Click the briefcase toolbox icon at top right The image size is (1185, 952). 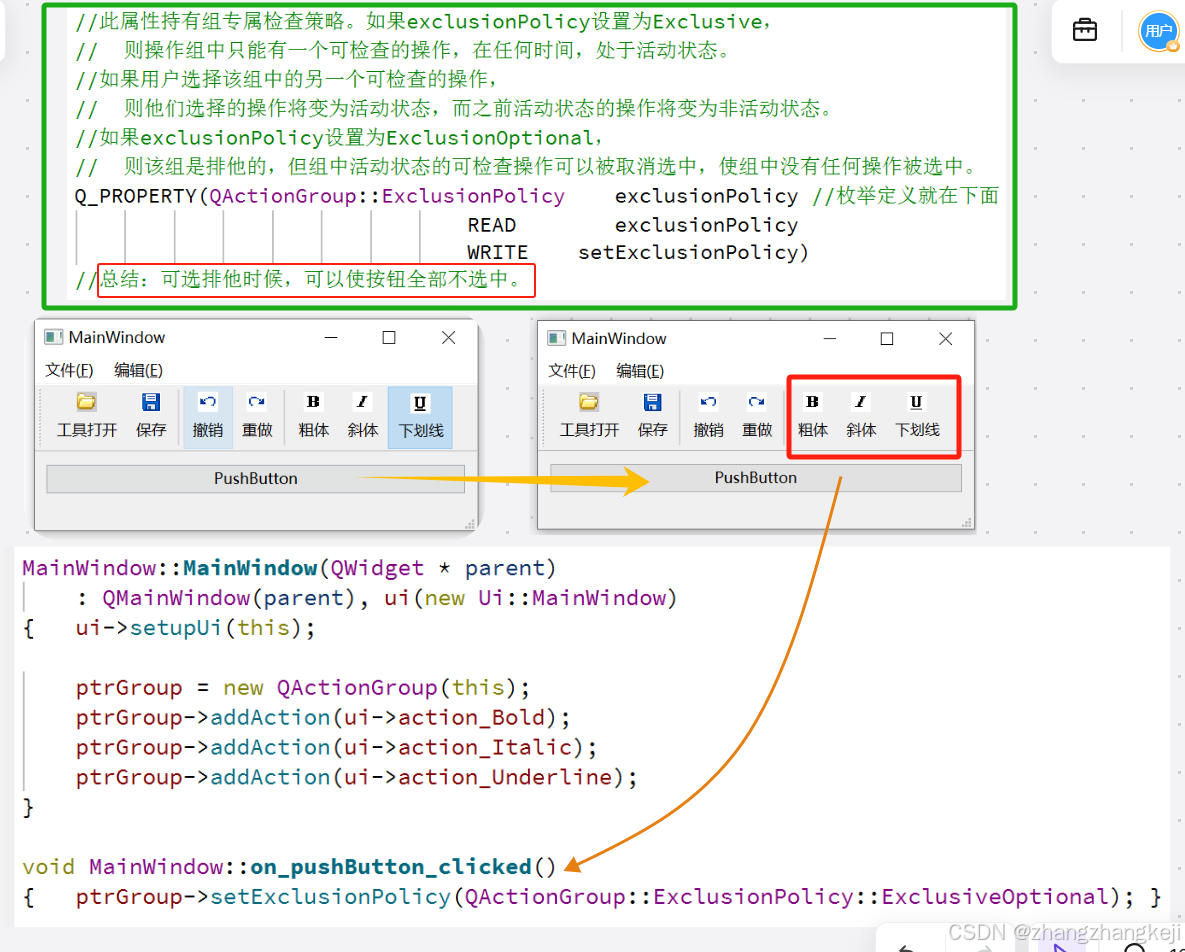point(1084,31)
